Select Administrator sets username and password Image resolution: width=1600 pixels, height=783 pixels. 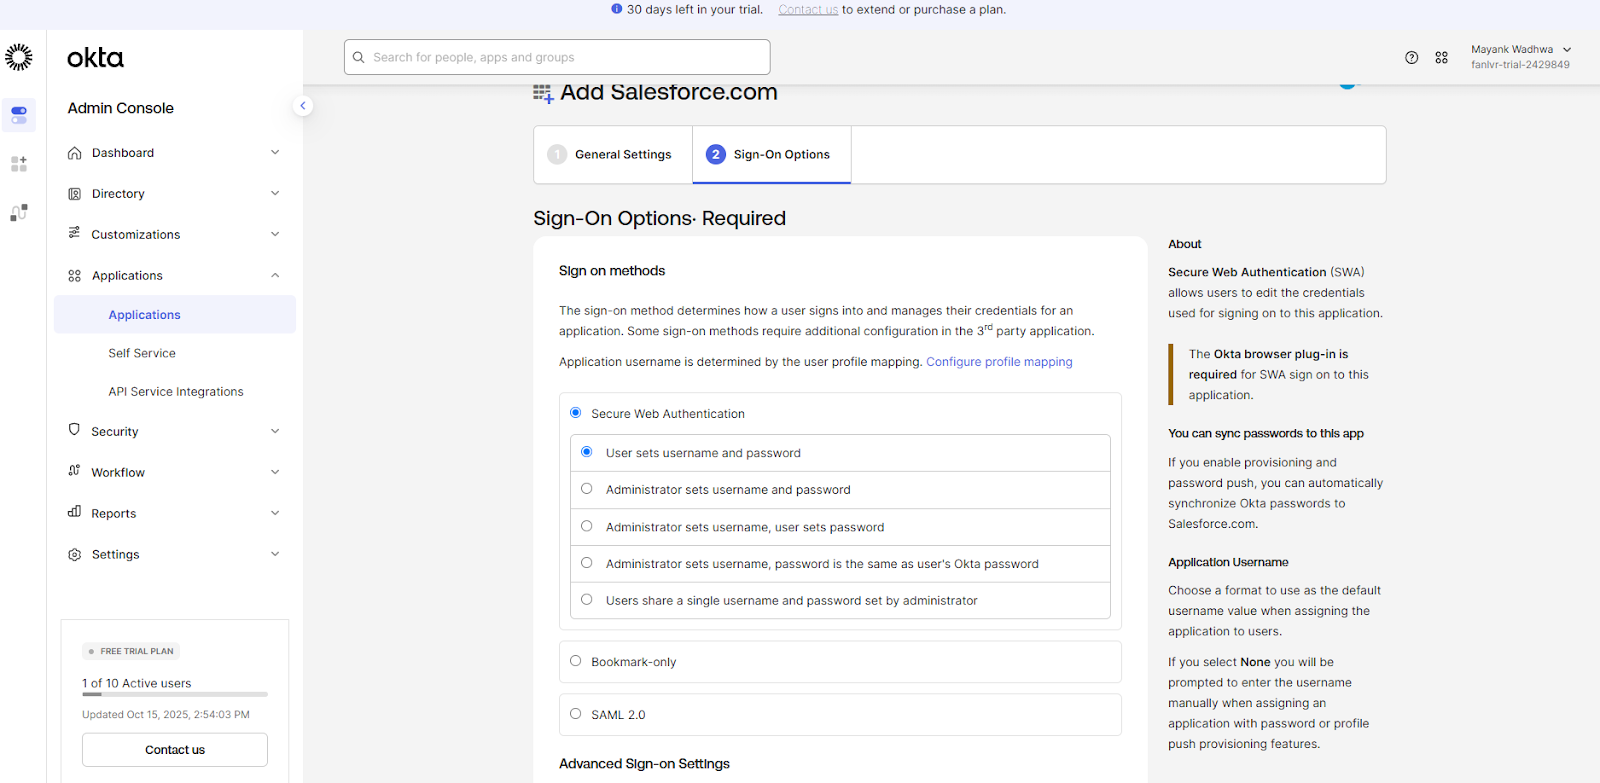click(587, 489)
